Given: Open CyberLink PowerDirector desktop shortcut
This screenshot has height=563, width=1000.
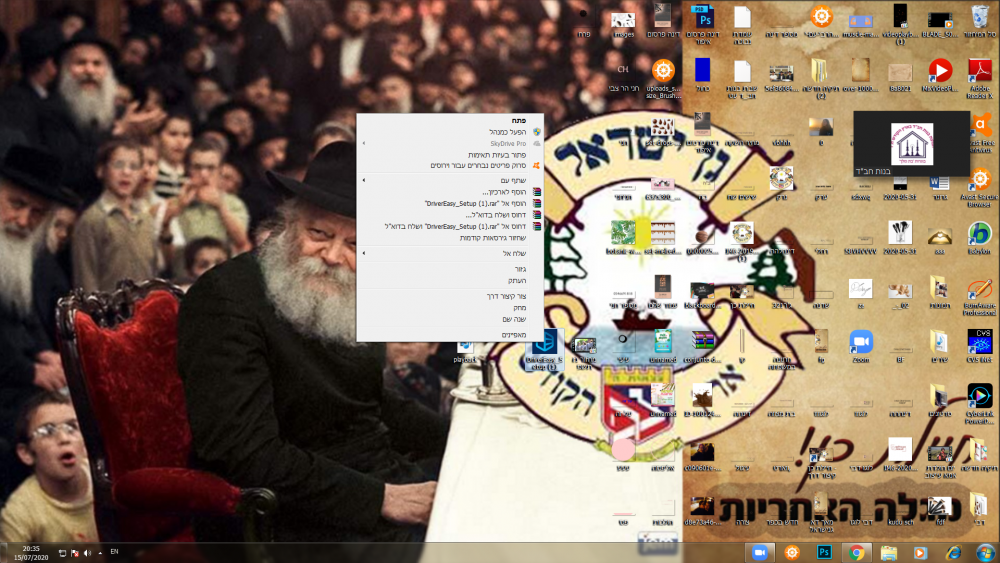Looking at the screenshot, I should pyautogui.click(x=979, y=397).
